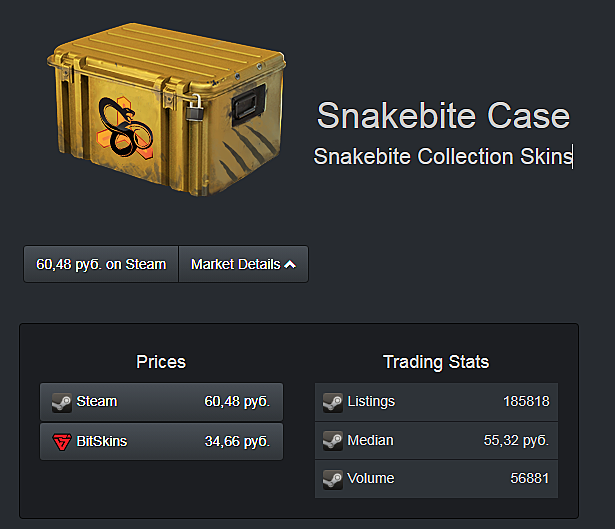The image size is (615, 529).
Task: Click the Snakebite Case title
Action: click(443, 115)
